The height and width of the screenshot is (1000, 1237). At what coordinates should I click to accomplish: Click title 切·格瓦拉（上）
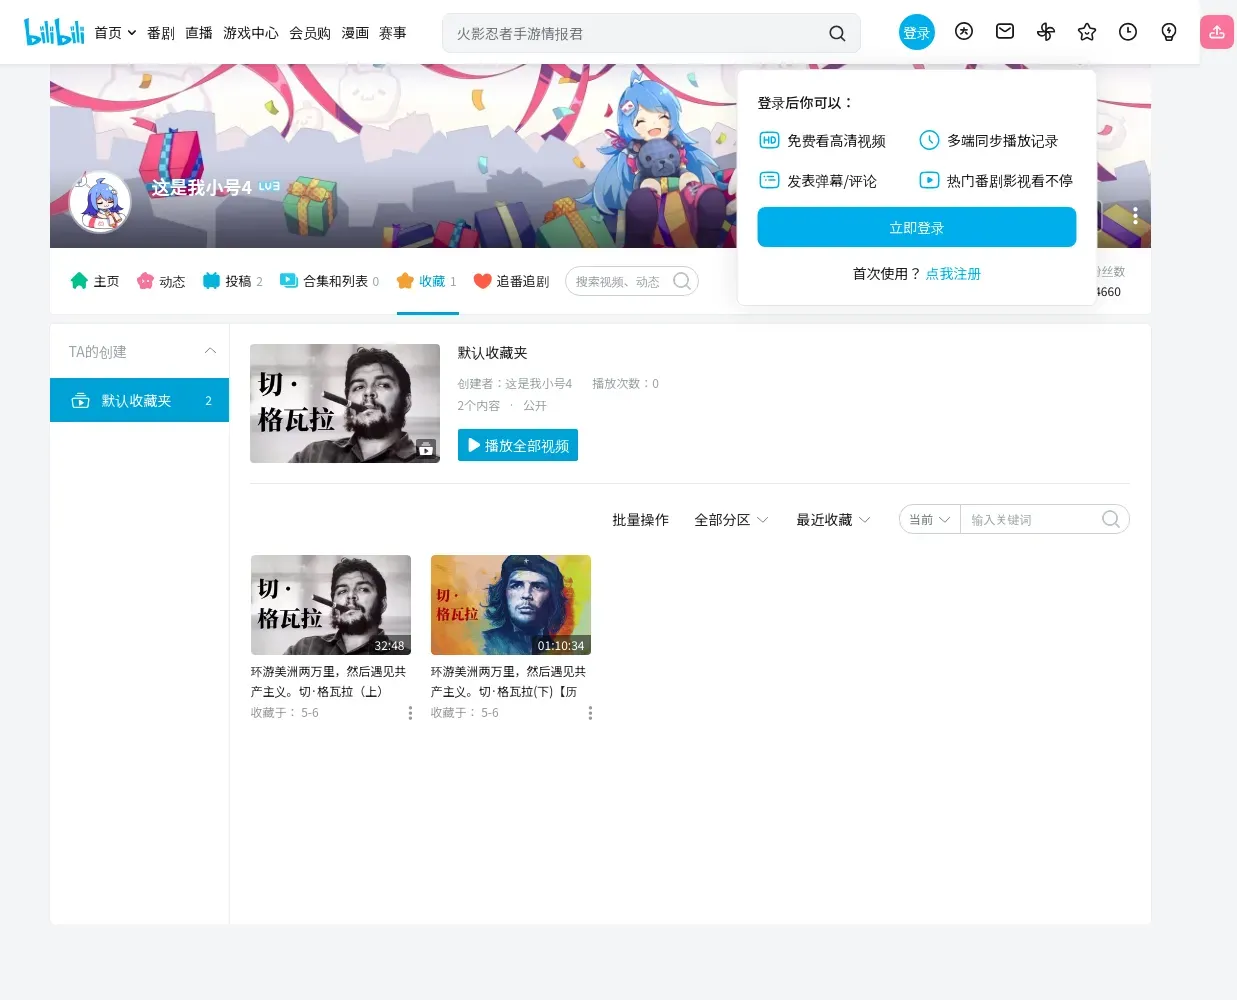pos(330,681)
